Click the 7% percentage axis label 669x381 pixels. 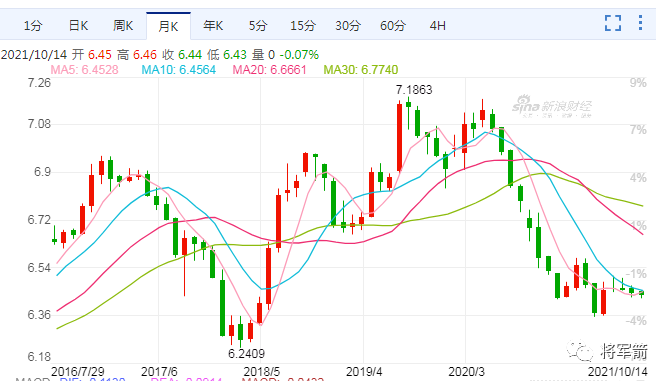coord(638,130)
